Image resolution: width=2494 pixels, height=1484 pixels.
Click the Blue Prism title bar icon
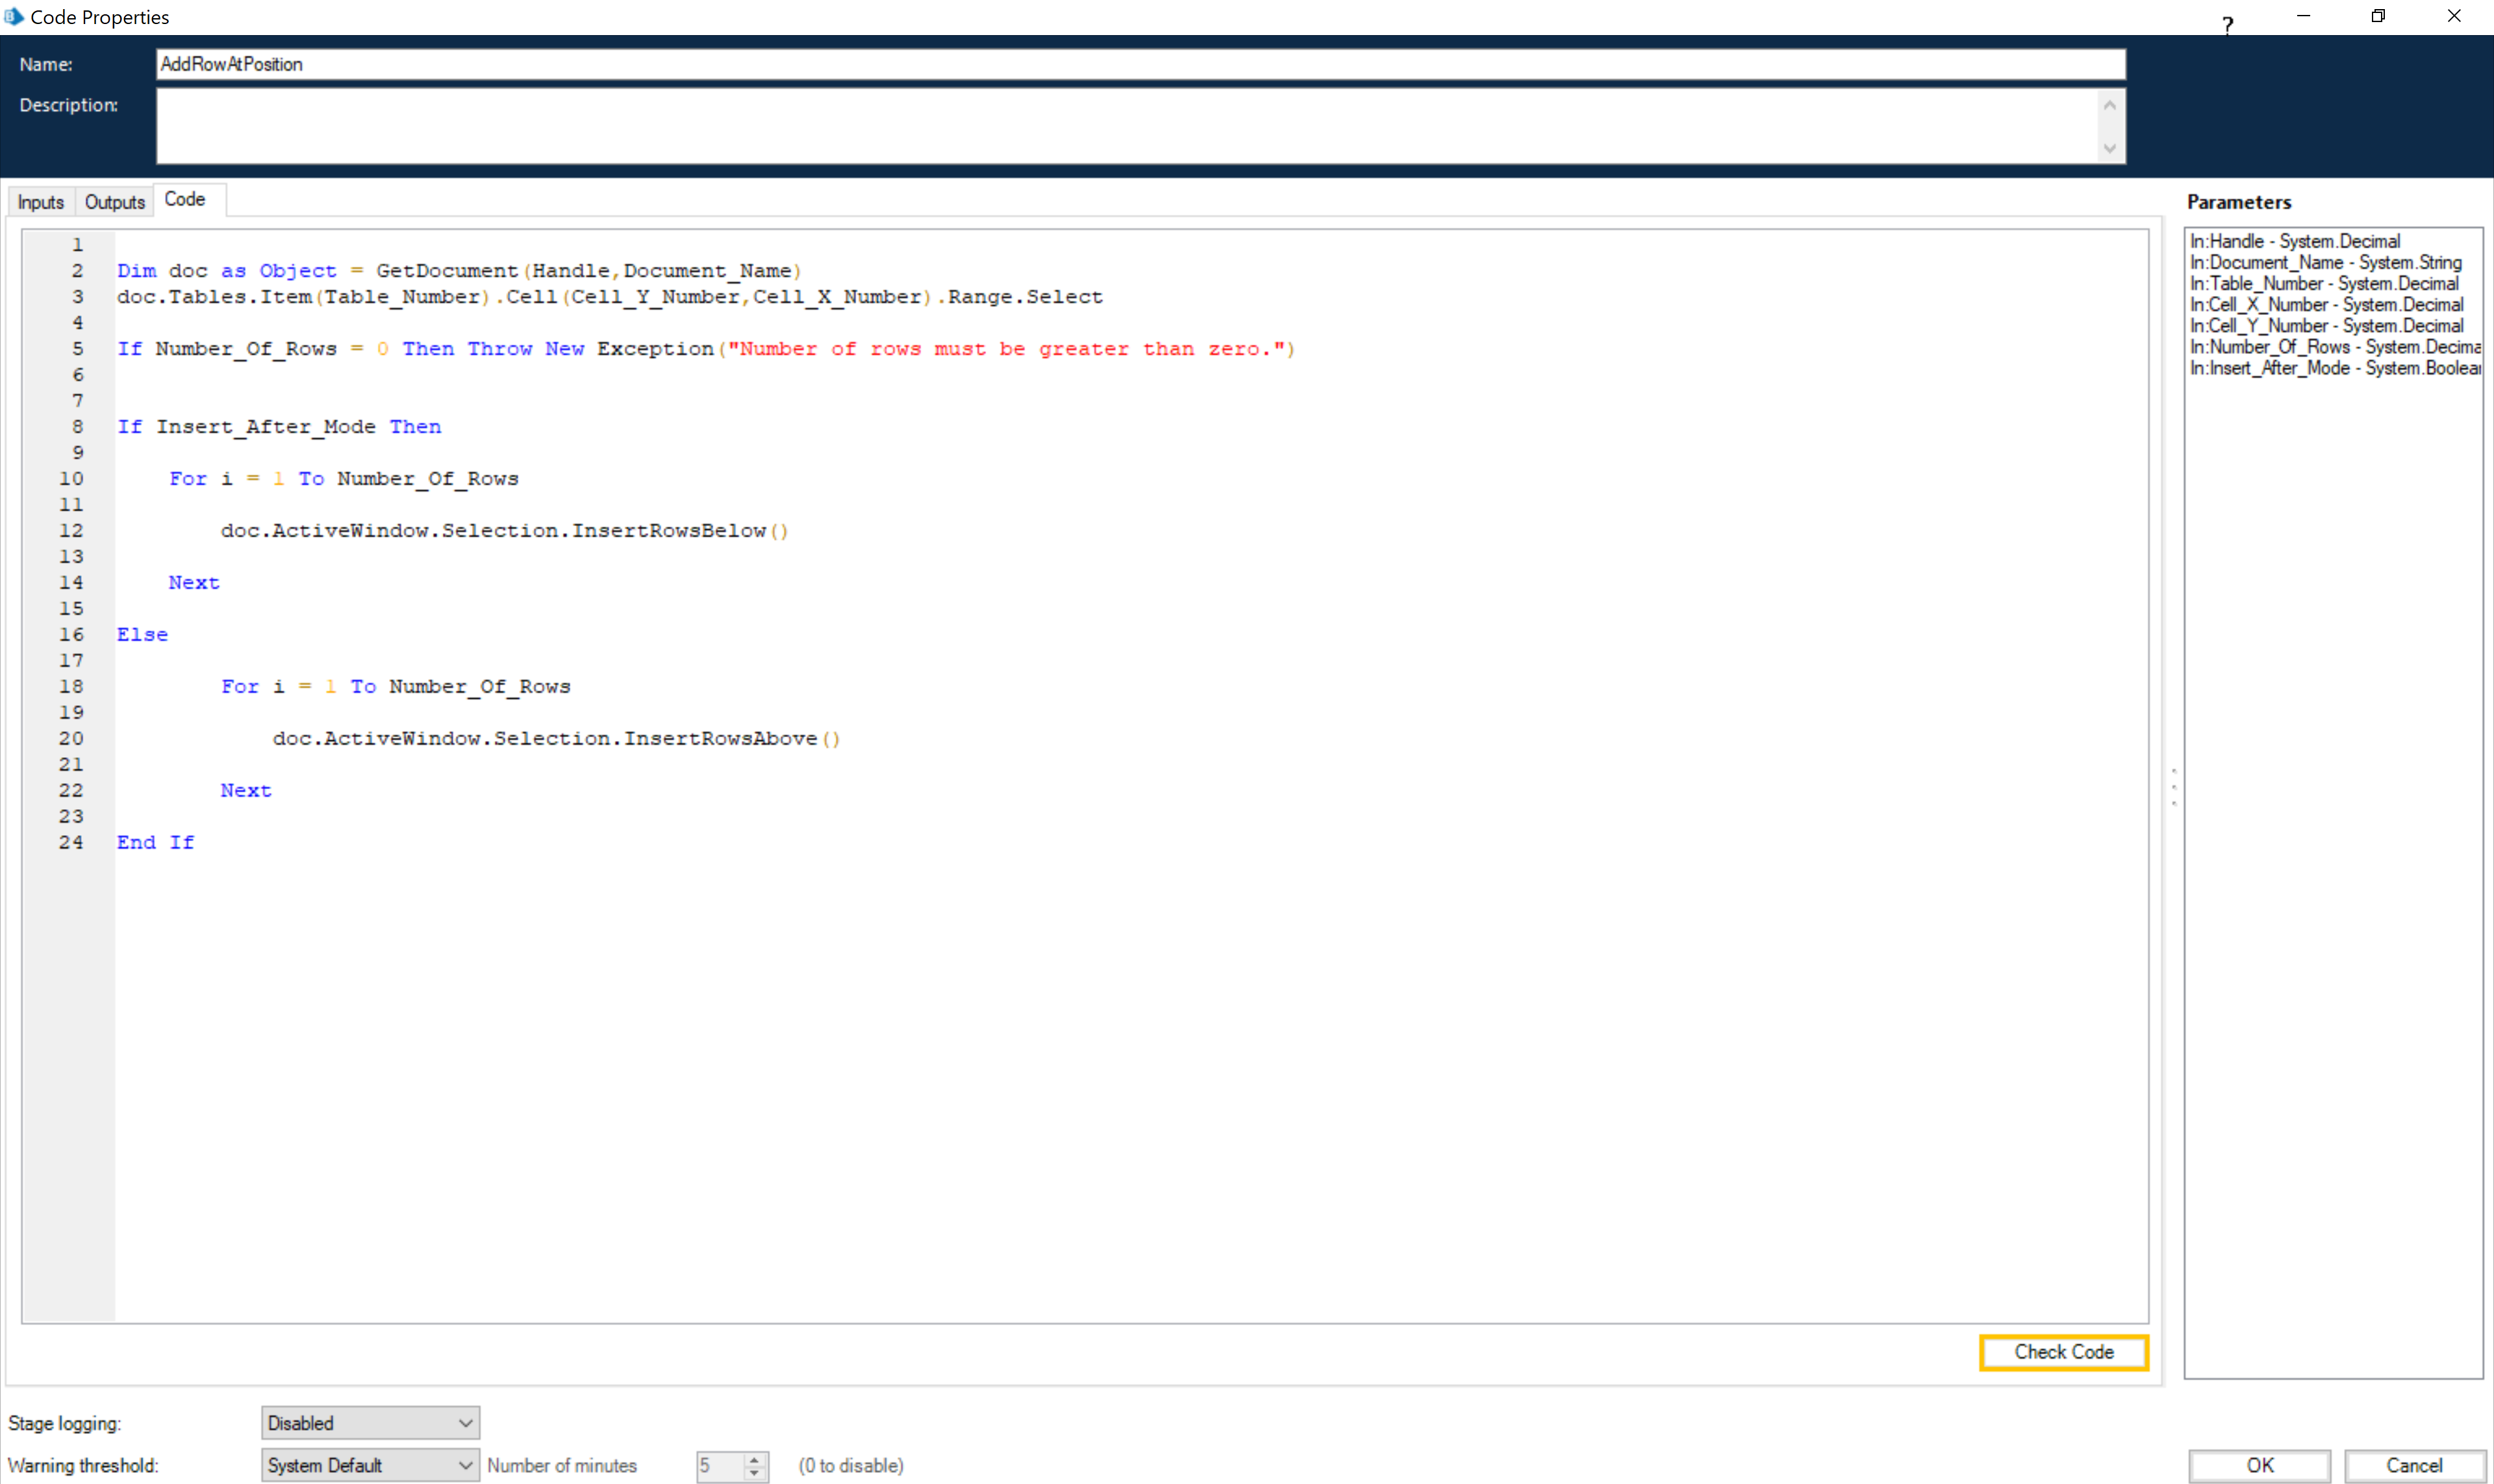click(x=13, y=16)
